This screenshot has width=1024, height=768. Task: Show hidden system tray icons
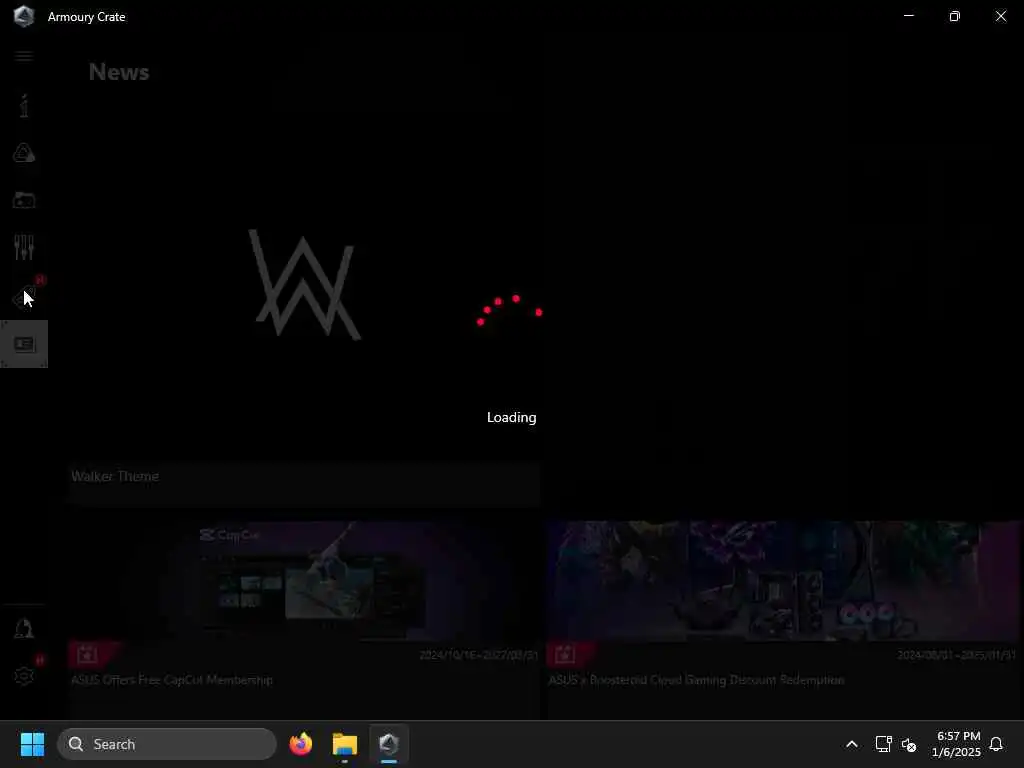[x=852, y=744]
